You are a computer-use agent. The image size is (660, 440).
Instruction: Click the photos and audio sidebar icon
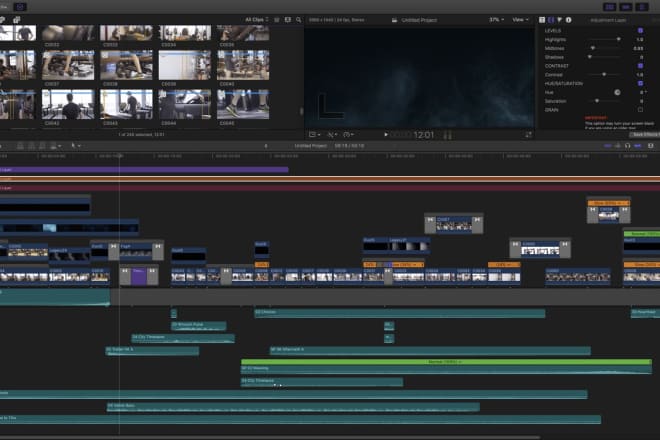pos(2,20)
